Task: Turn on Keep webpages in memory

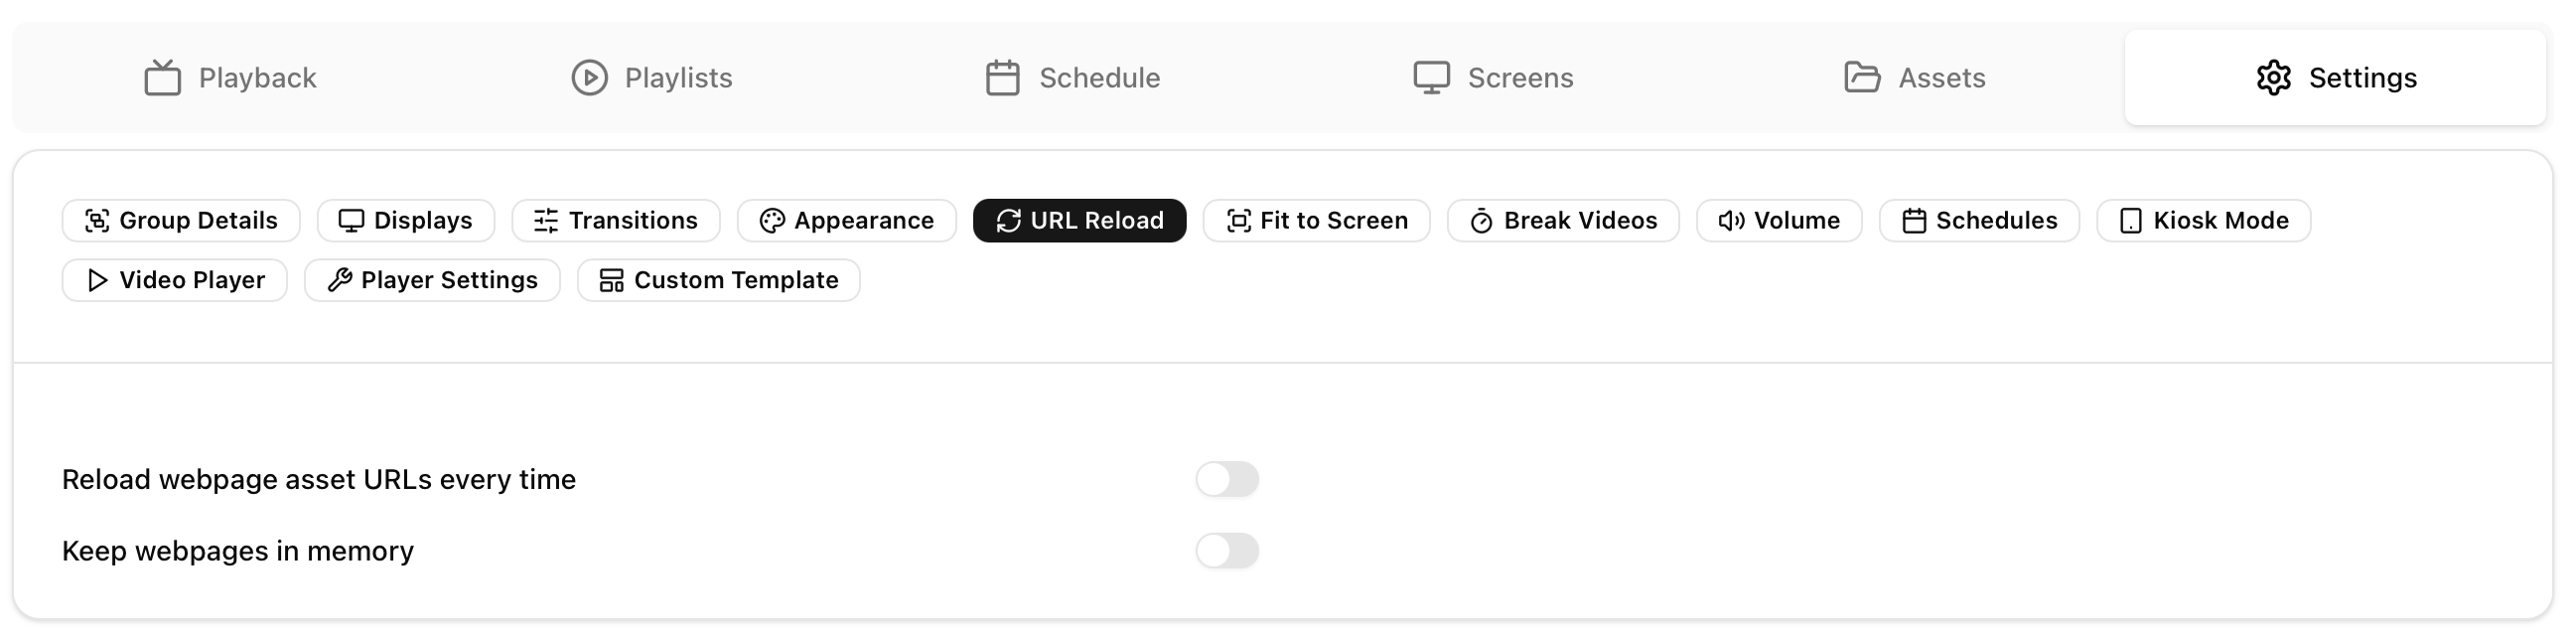Action: point(1226,551)
